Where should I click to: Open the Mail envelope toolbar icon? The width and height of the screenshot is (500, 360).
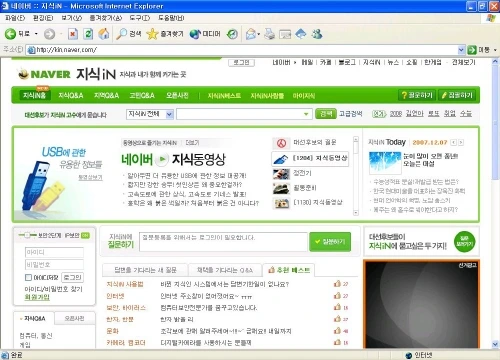click(x=251, y=34)
